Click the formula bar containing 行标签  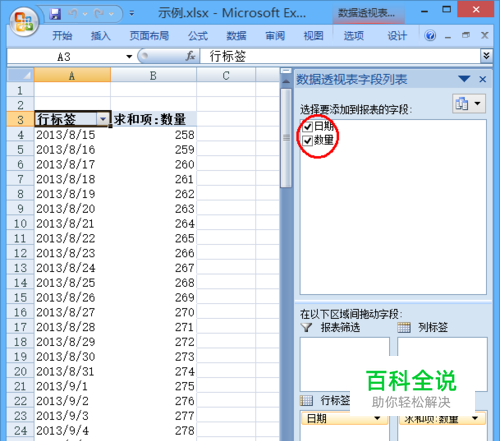340,56
